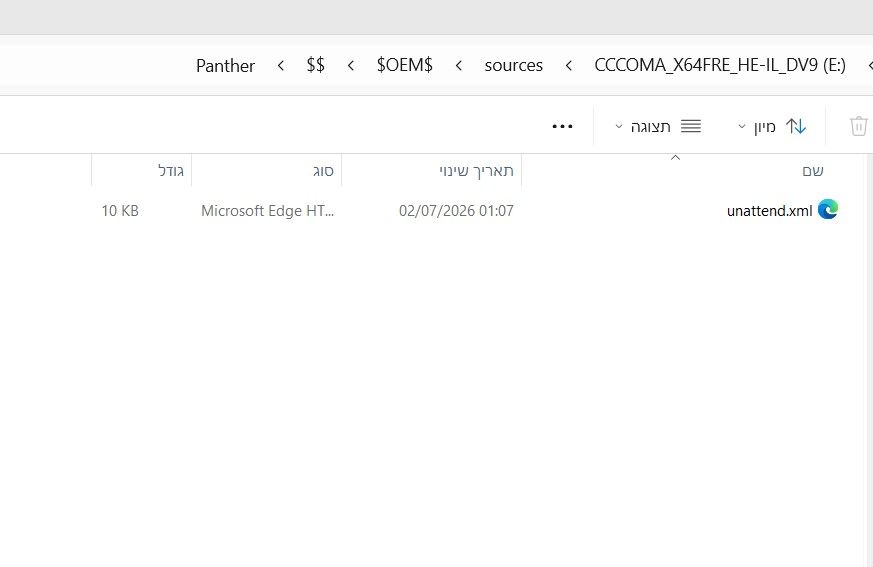Click the sort direction caret above headers
This screenshot has height=567, width=873.
click(x=675, y=158)
